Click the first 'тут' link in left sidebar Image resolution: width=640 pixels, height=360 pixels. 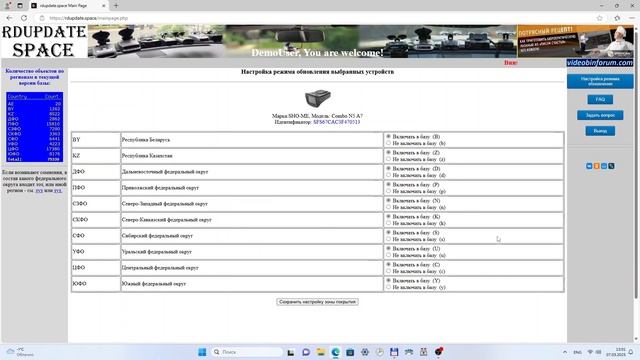coord(39,191)
